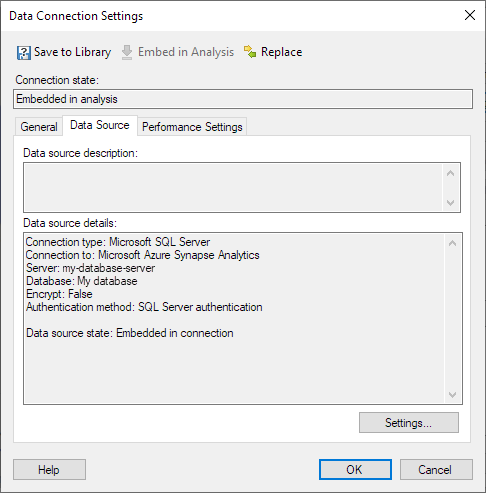This screenshot has height=493, width=486.
Task: Click the details box scroll down arrow
Action: pyautogui.click(x=452, y=395)
